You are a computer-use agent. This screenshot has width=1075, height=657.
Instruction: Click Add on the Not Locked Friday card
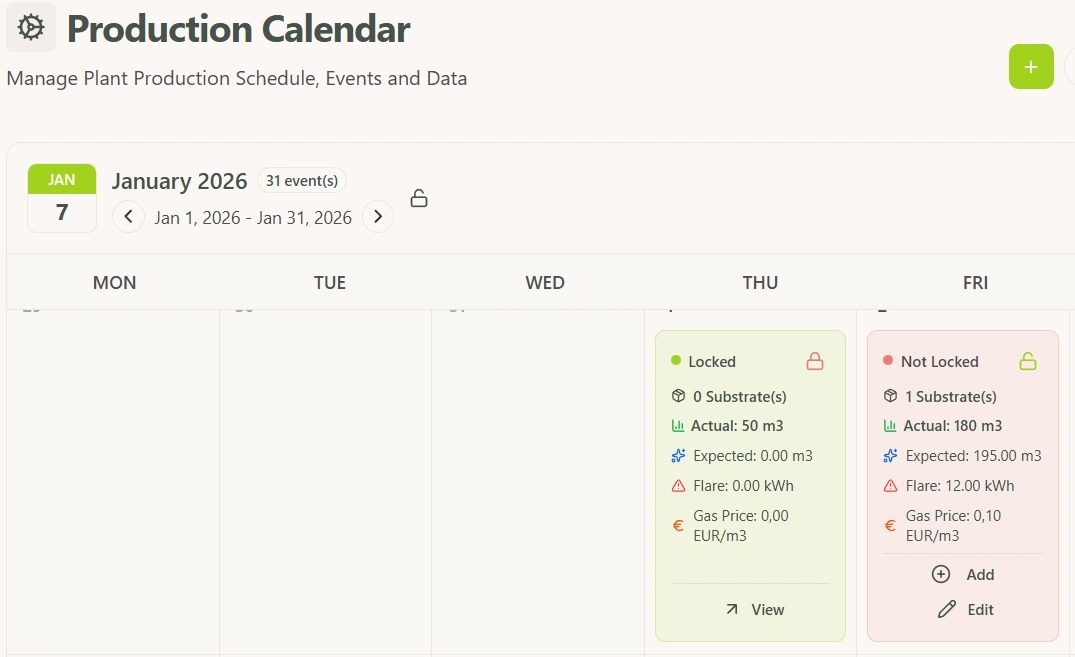pos(963,574)
